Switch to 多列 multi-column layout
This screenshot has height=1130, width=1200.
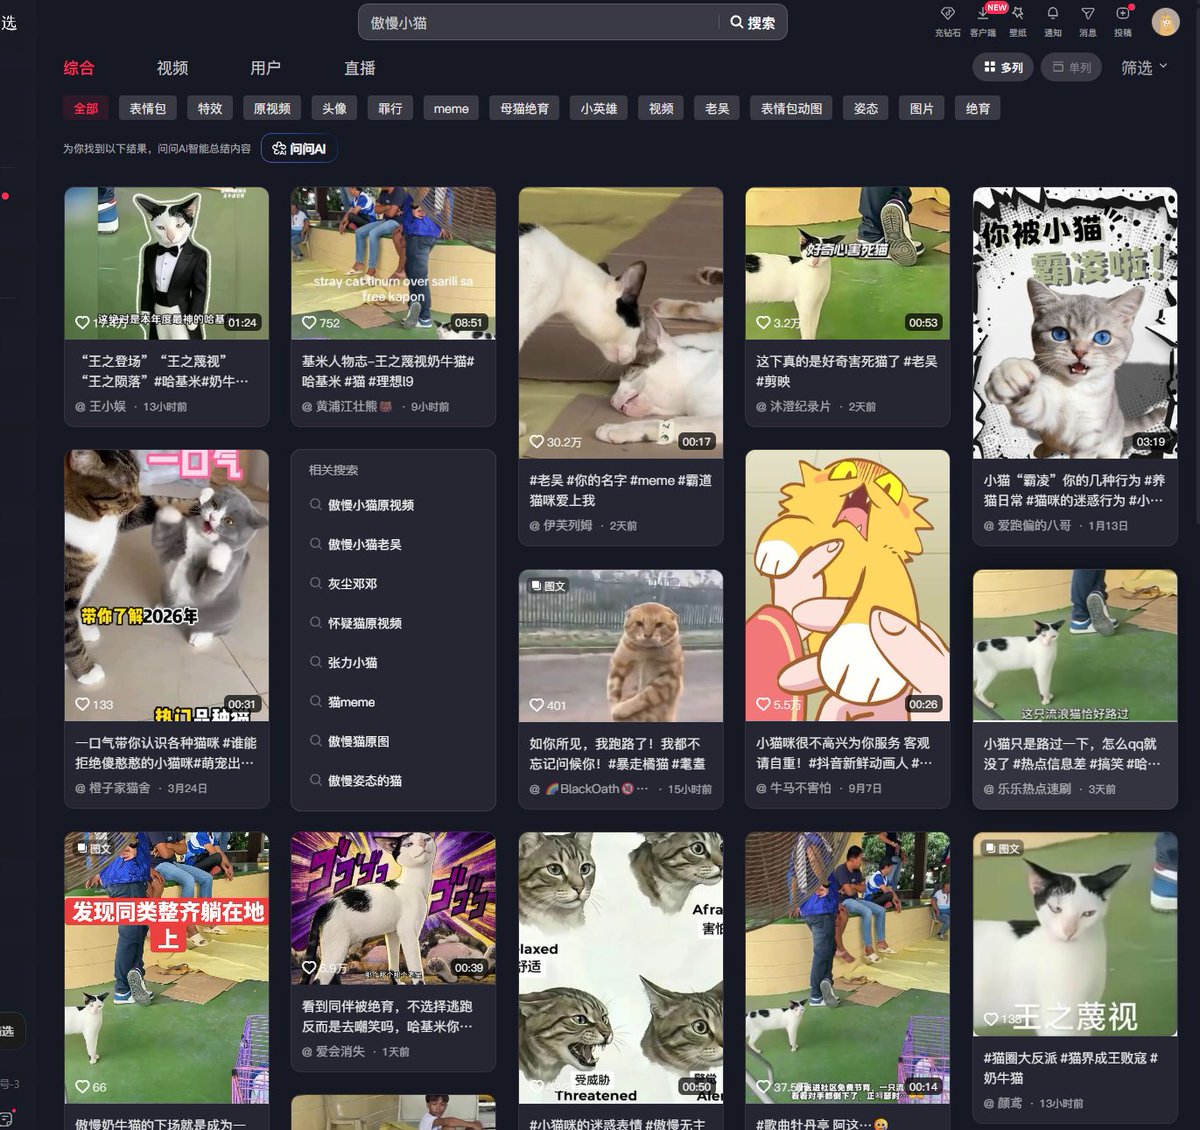(x=1003, y=67)
